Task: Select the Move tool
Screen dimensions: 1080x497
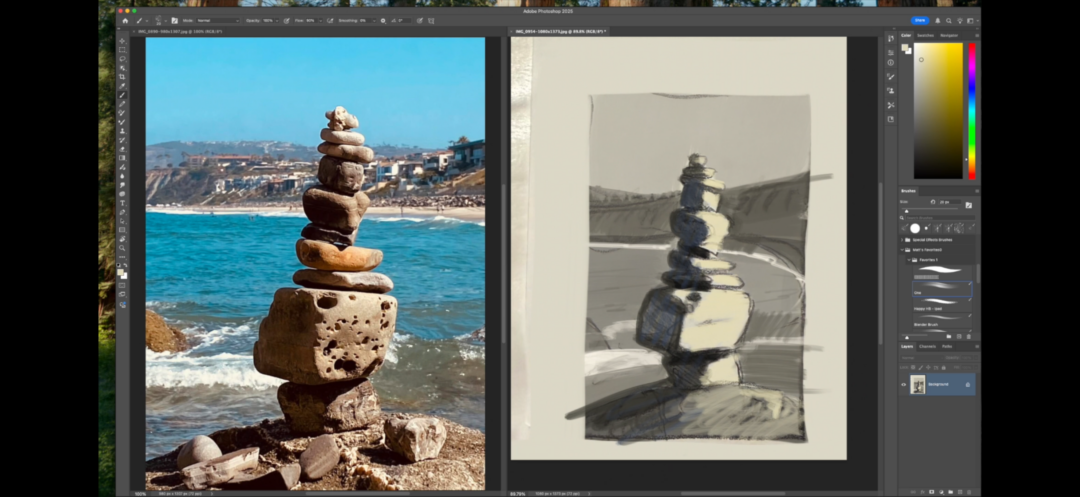Action: tap(122, 41)
